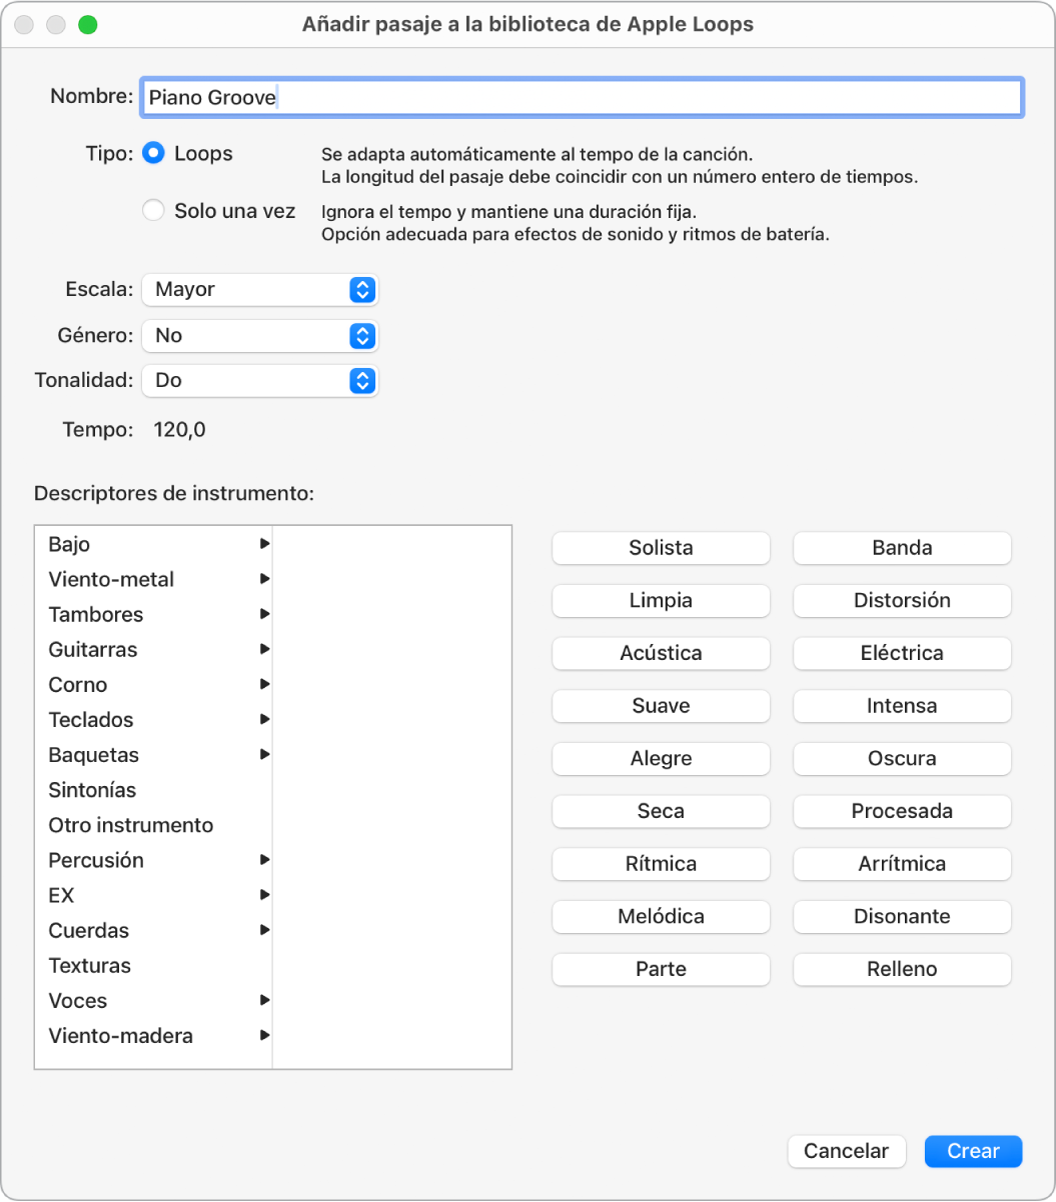Toggle the Relleno descriptor button
This screenshot has width=1056, height=1202.
point(902,969)
